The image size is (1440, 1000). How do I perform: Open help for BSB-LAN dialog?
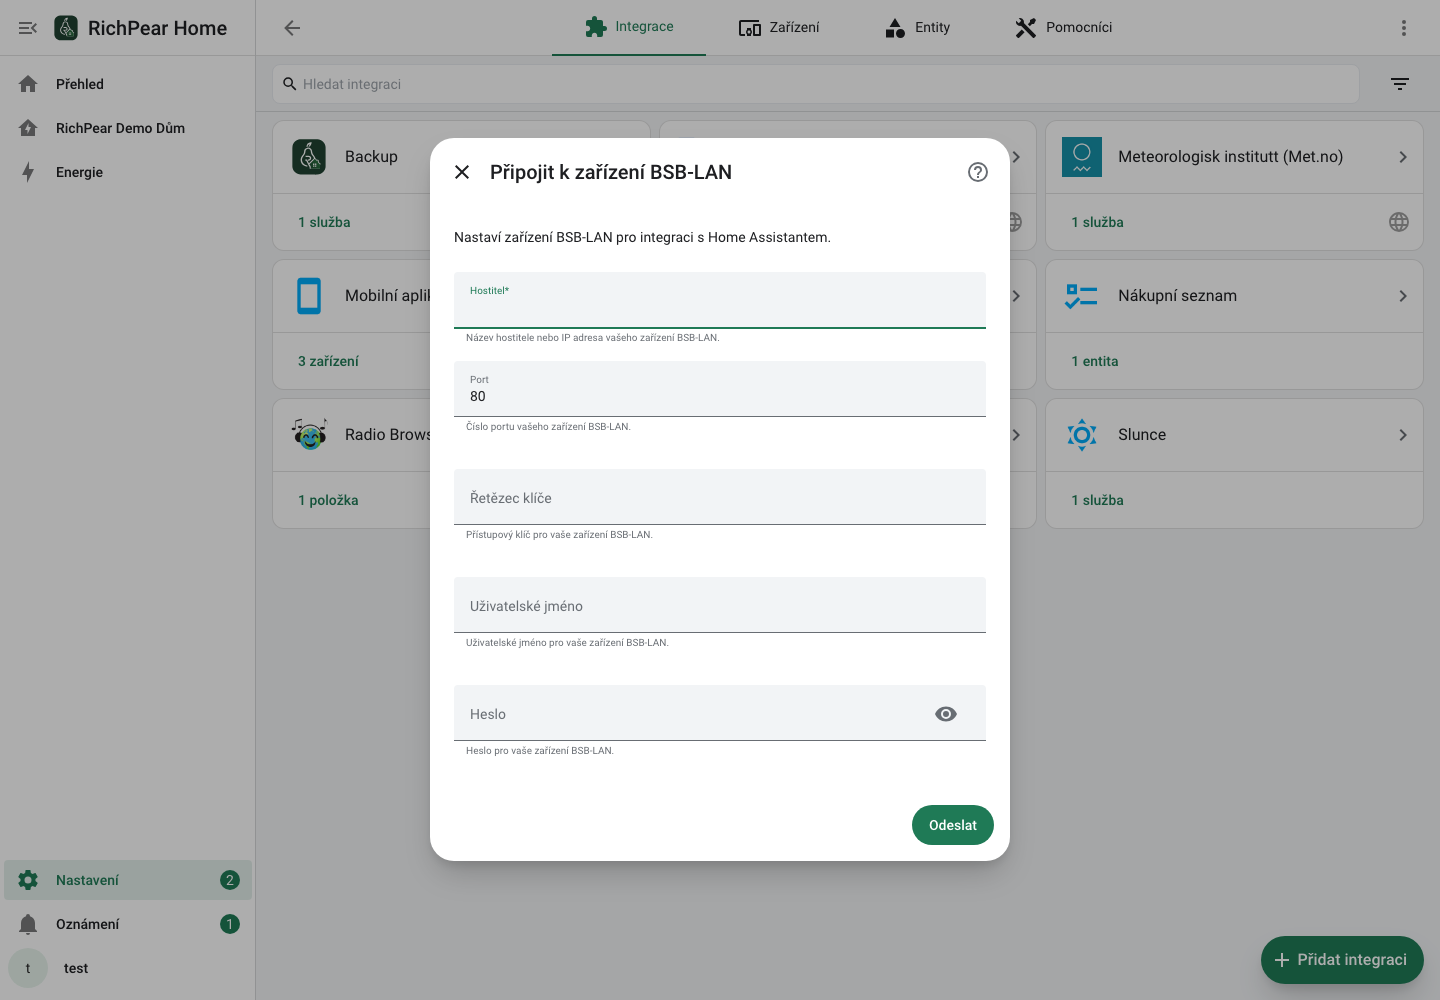point(978,172)
